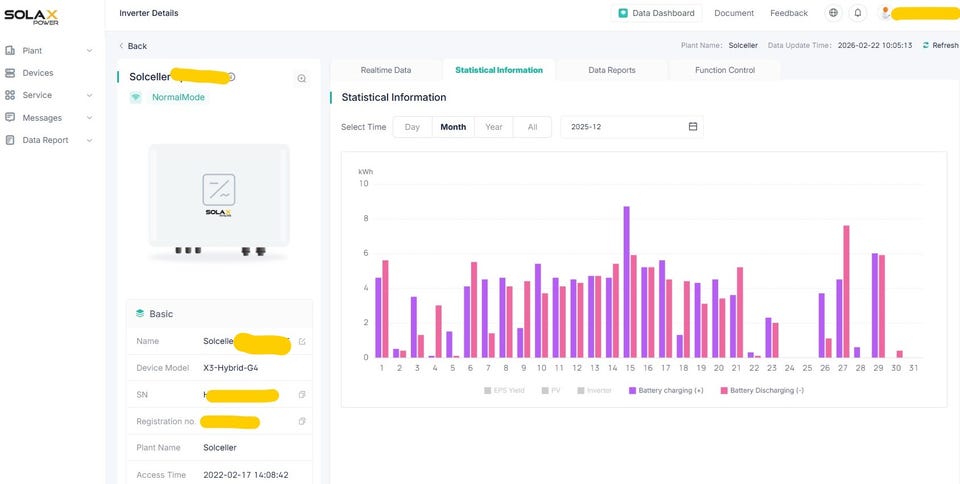Toggle the EPS Yield legend series
This screenshot has height=484, width=960.
pos(505,390)
